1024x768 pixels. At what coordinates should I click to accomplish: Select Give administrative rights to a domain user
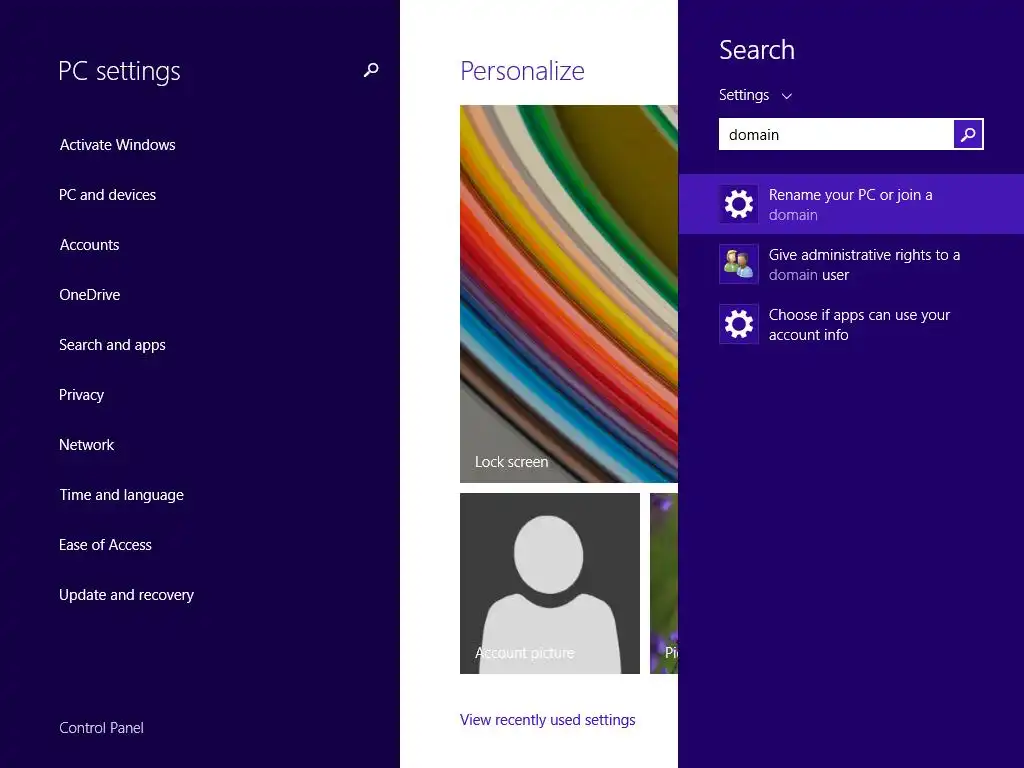[851, 264]
